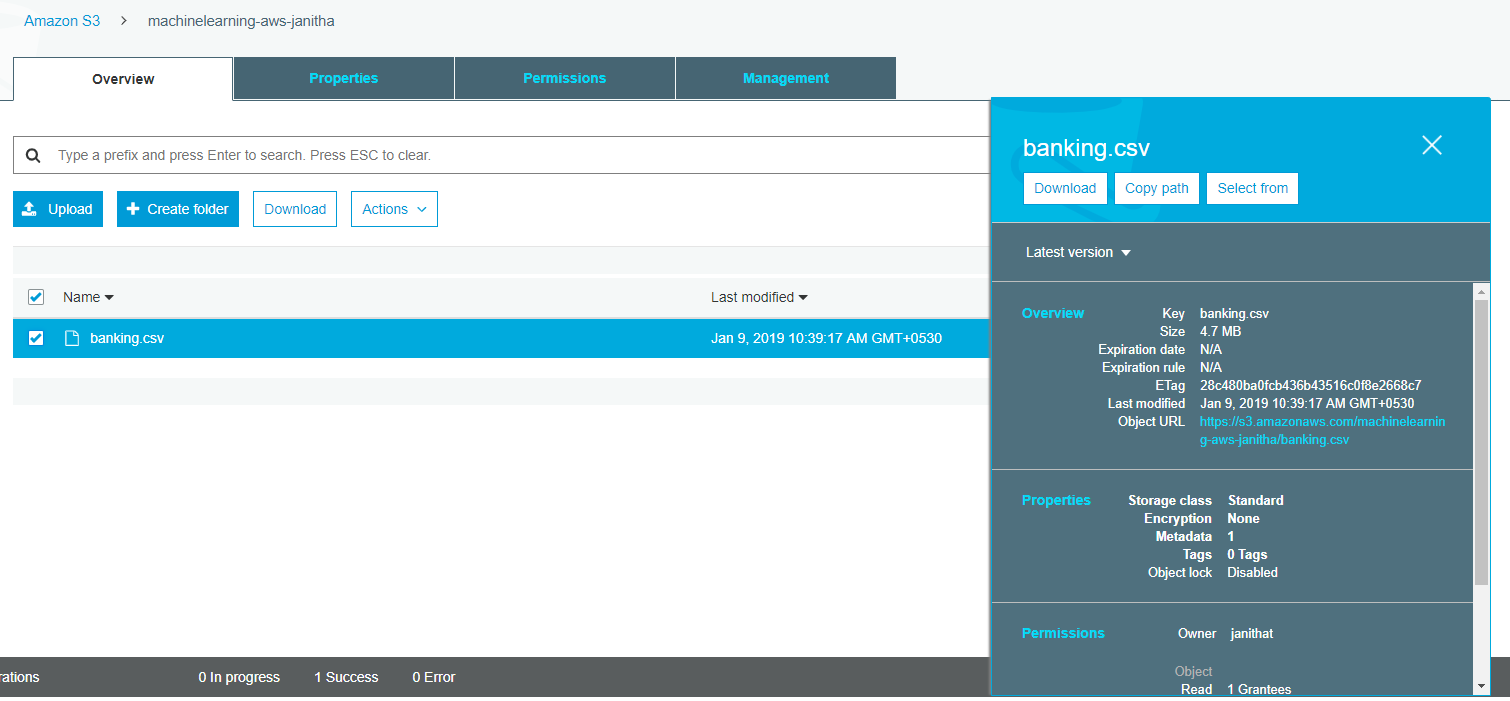This screenshot has width=1510, height=701.
Task: Open the Properties tab
Action: coord(344,78)
